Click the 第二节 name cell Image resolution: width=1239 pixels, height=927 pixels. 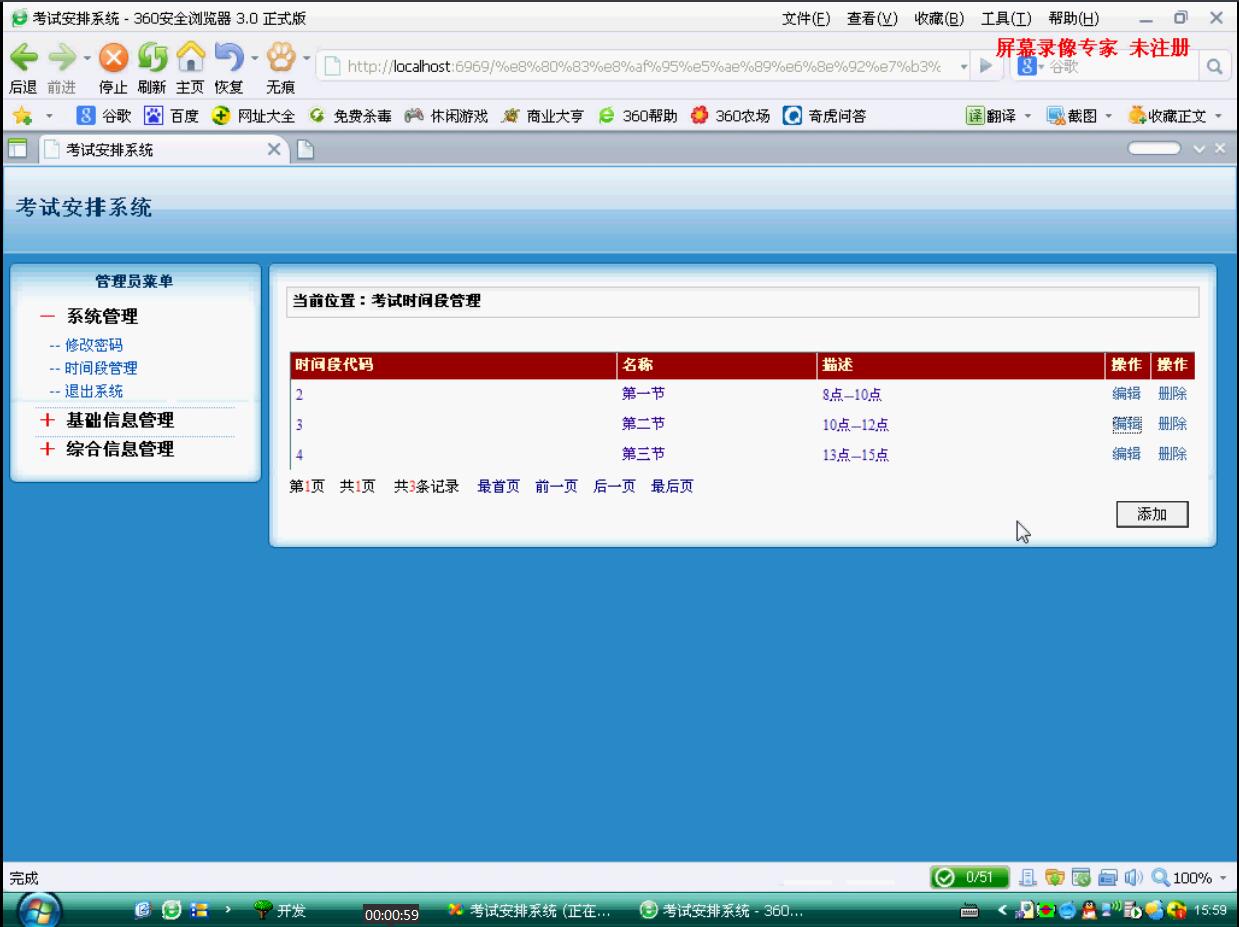pyautogui.click(x=643, y=424)
